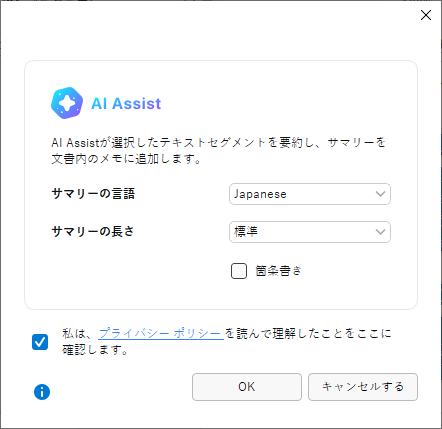Enable the 箇条書き checkbox
Screen dimensions: 442x429
(x=239, y=271)
